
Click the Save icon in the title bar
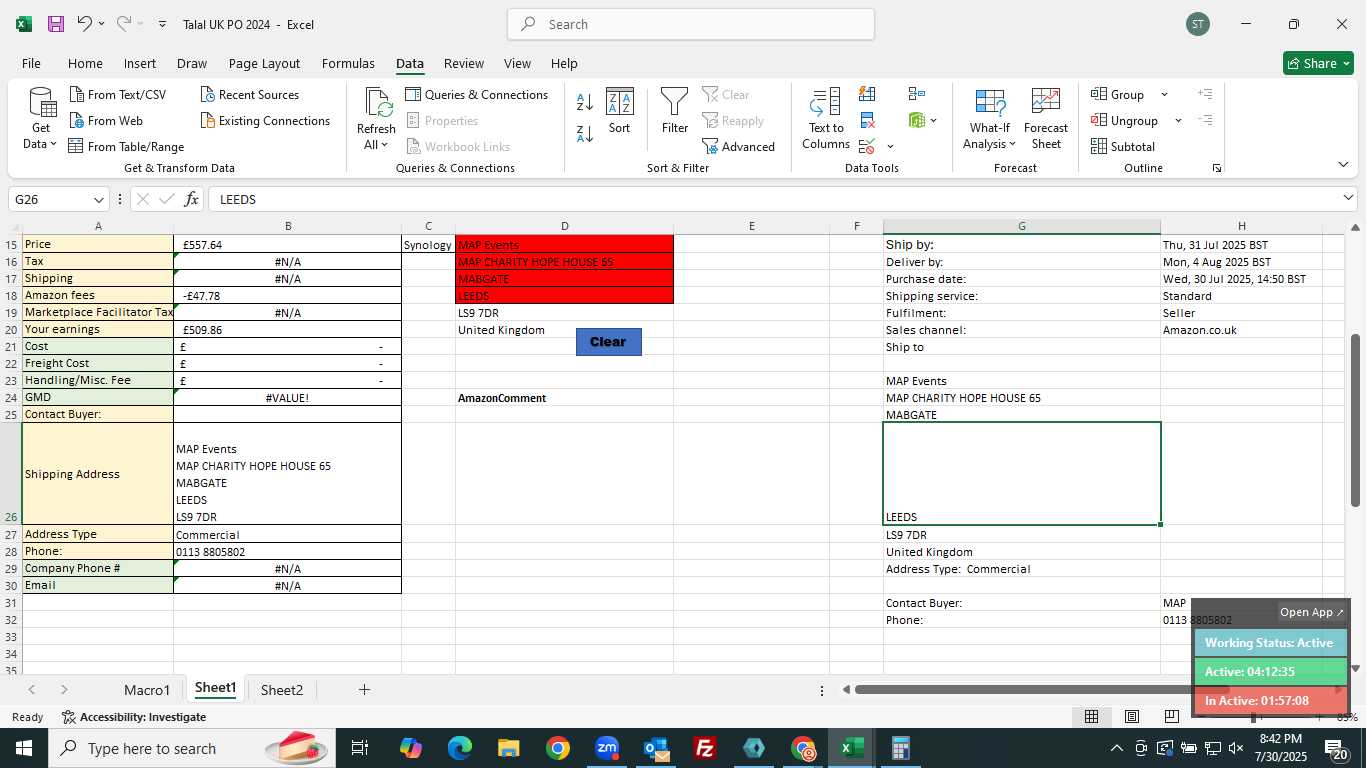[x=56, y=24]
